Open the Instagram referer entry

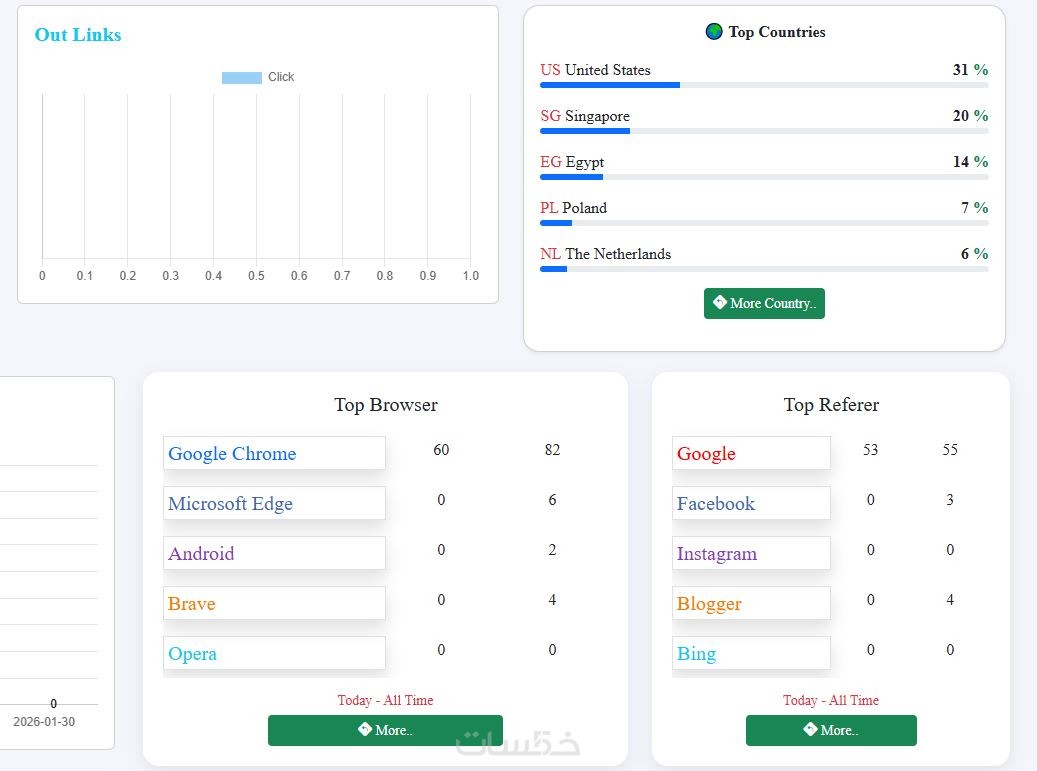pos(751,553)
